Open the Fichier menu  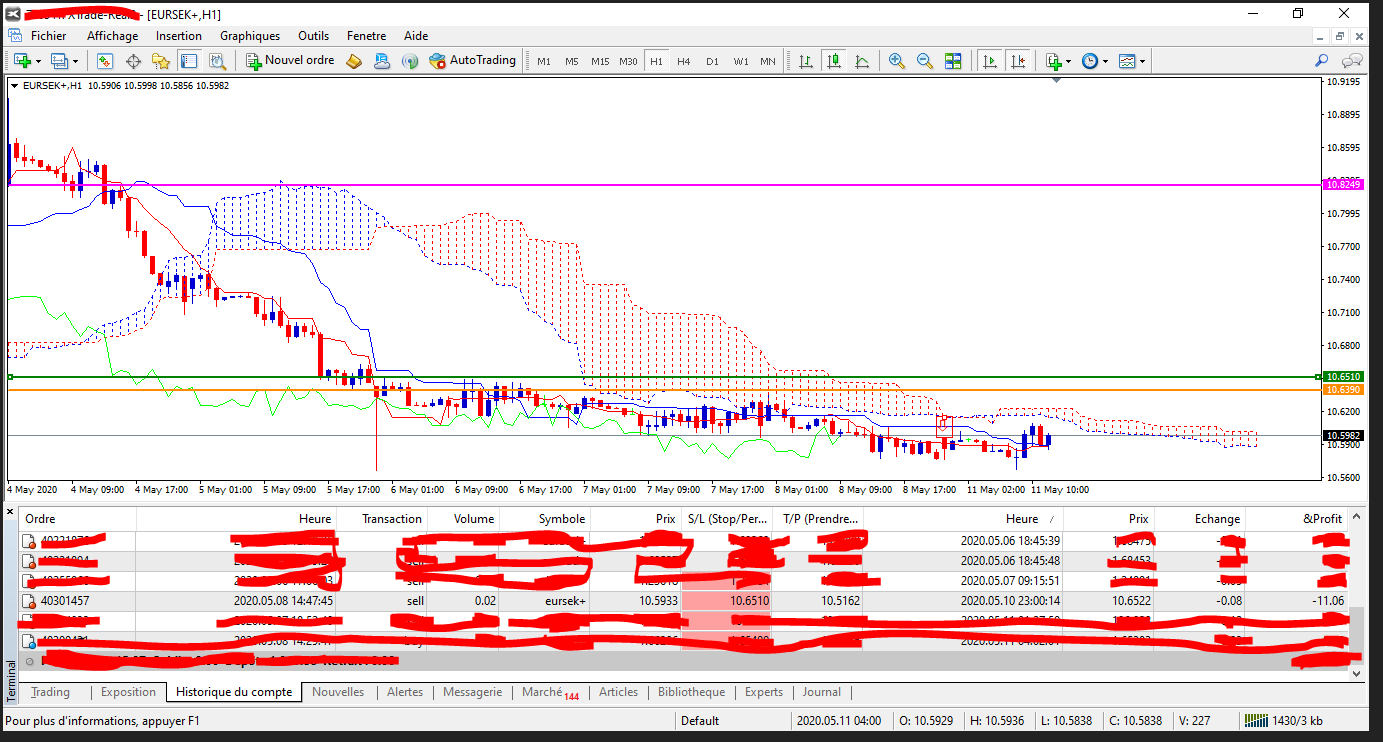pyautogui.click(x=49, y=36)
